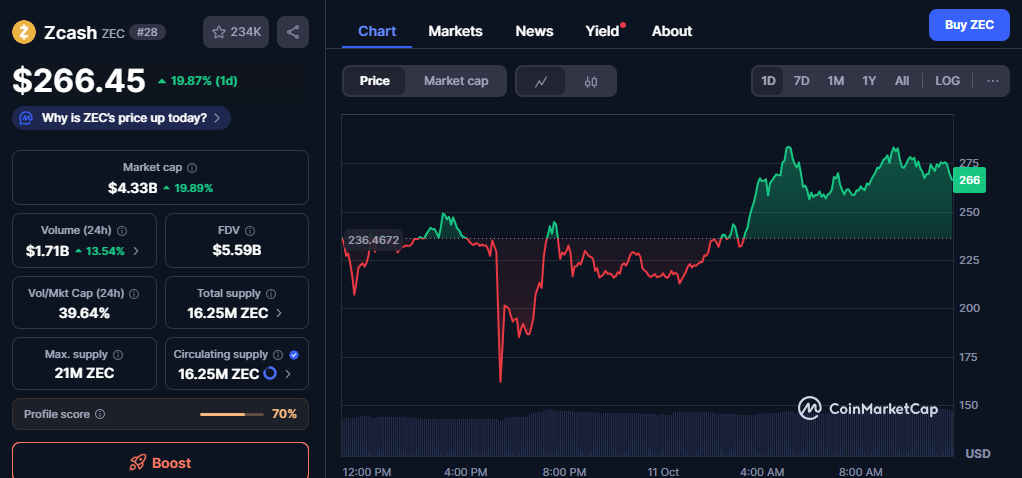Select the 7D time range
This screenshot has height=478, width=1022.
(x=801, y=81)
